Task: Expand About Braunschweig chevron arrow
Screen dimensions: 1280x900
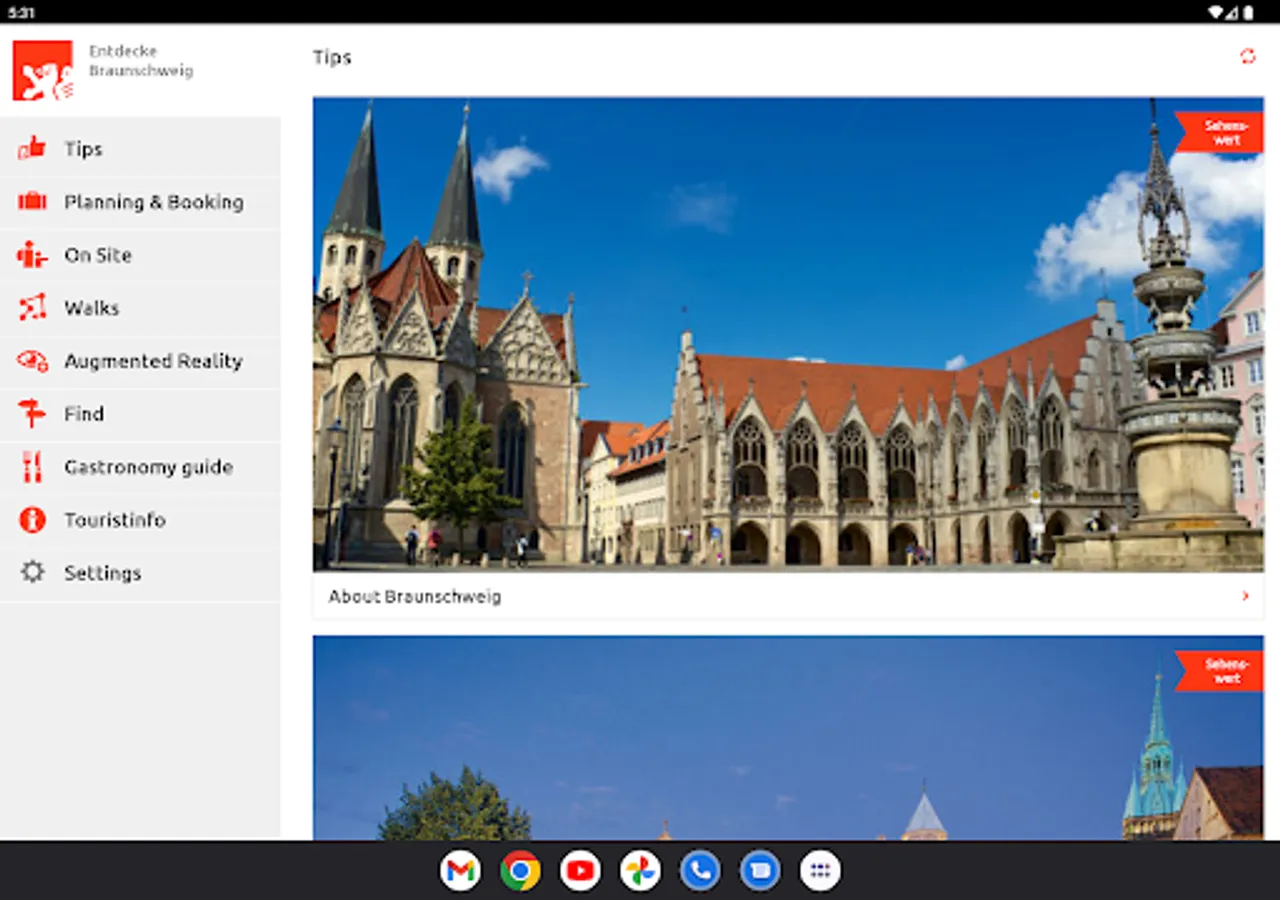Action: point(1245,596)
